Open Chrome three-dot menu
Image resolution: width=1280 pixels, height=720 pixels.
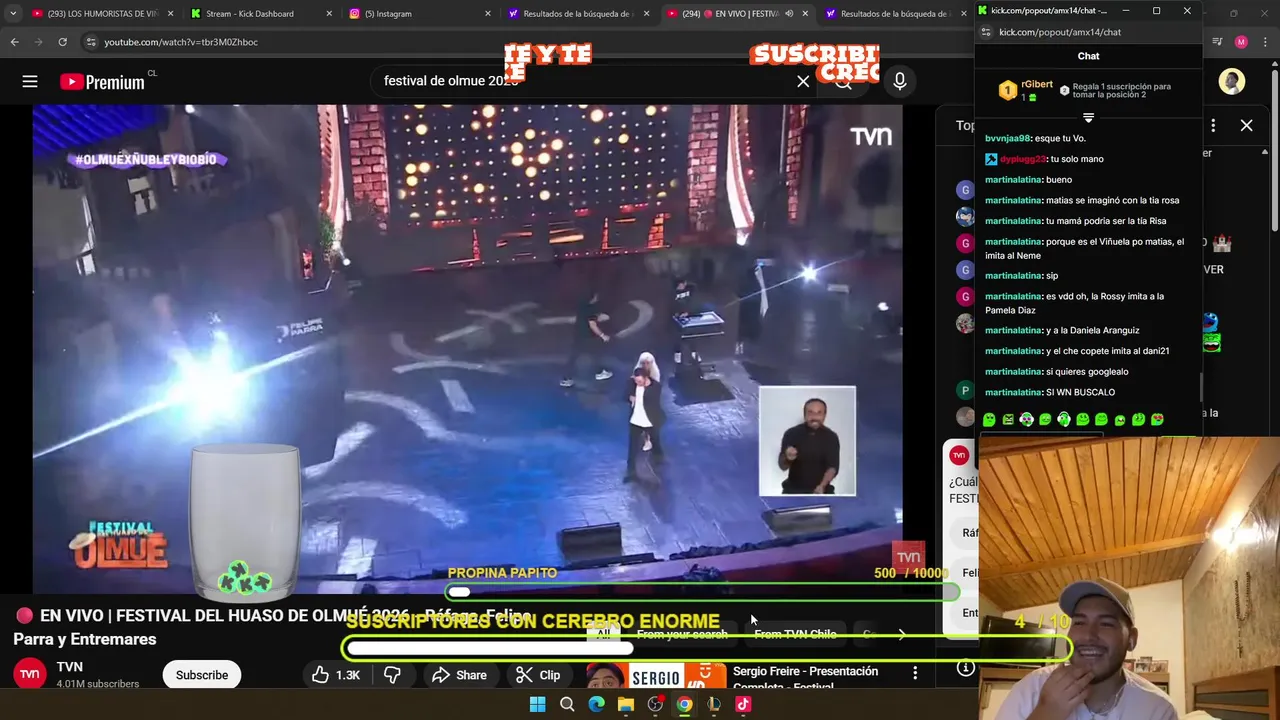pyautogui.click(x=1264, y=42)
